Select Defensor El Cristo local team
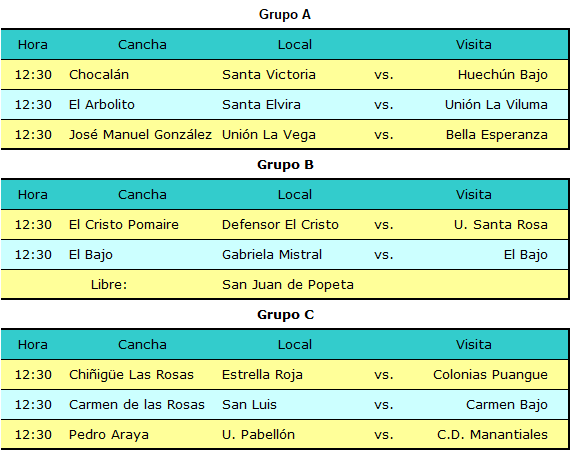Screen dimensions: 570x450 [280, 225]
